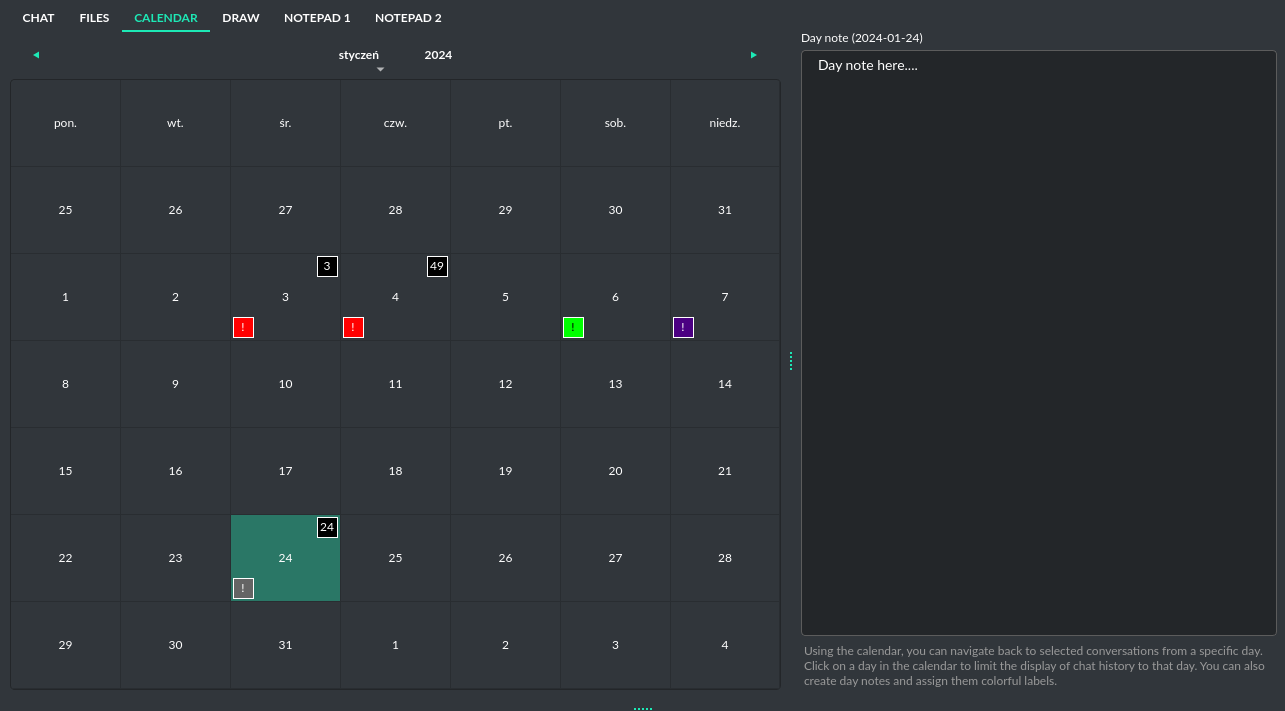Switch to the CHAT tab

(38, 17)
